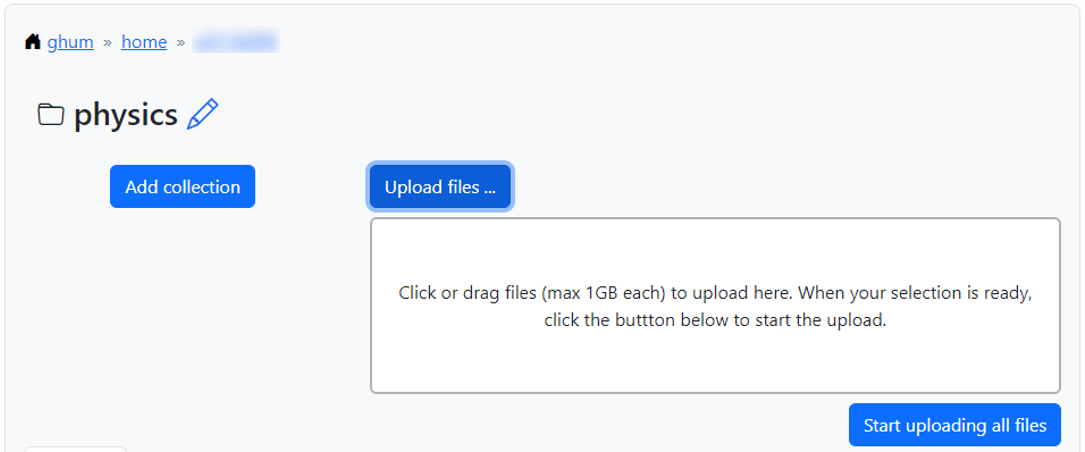1085x452 pixels.
Task: Select the physics collection title
Action: (x=126, y=115)
